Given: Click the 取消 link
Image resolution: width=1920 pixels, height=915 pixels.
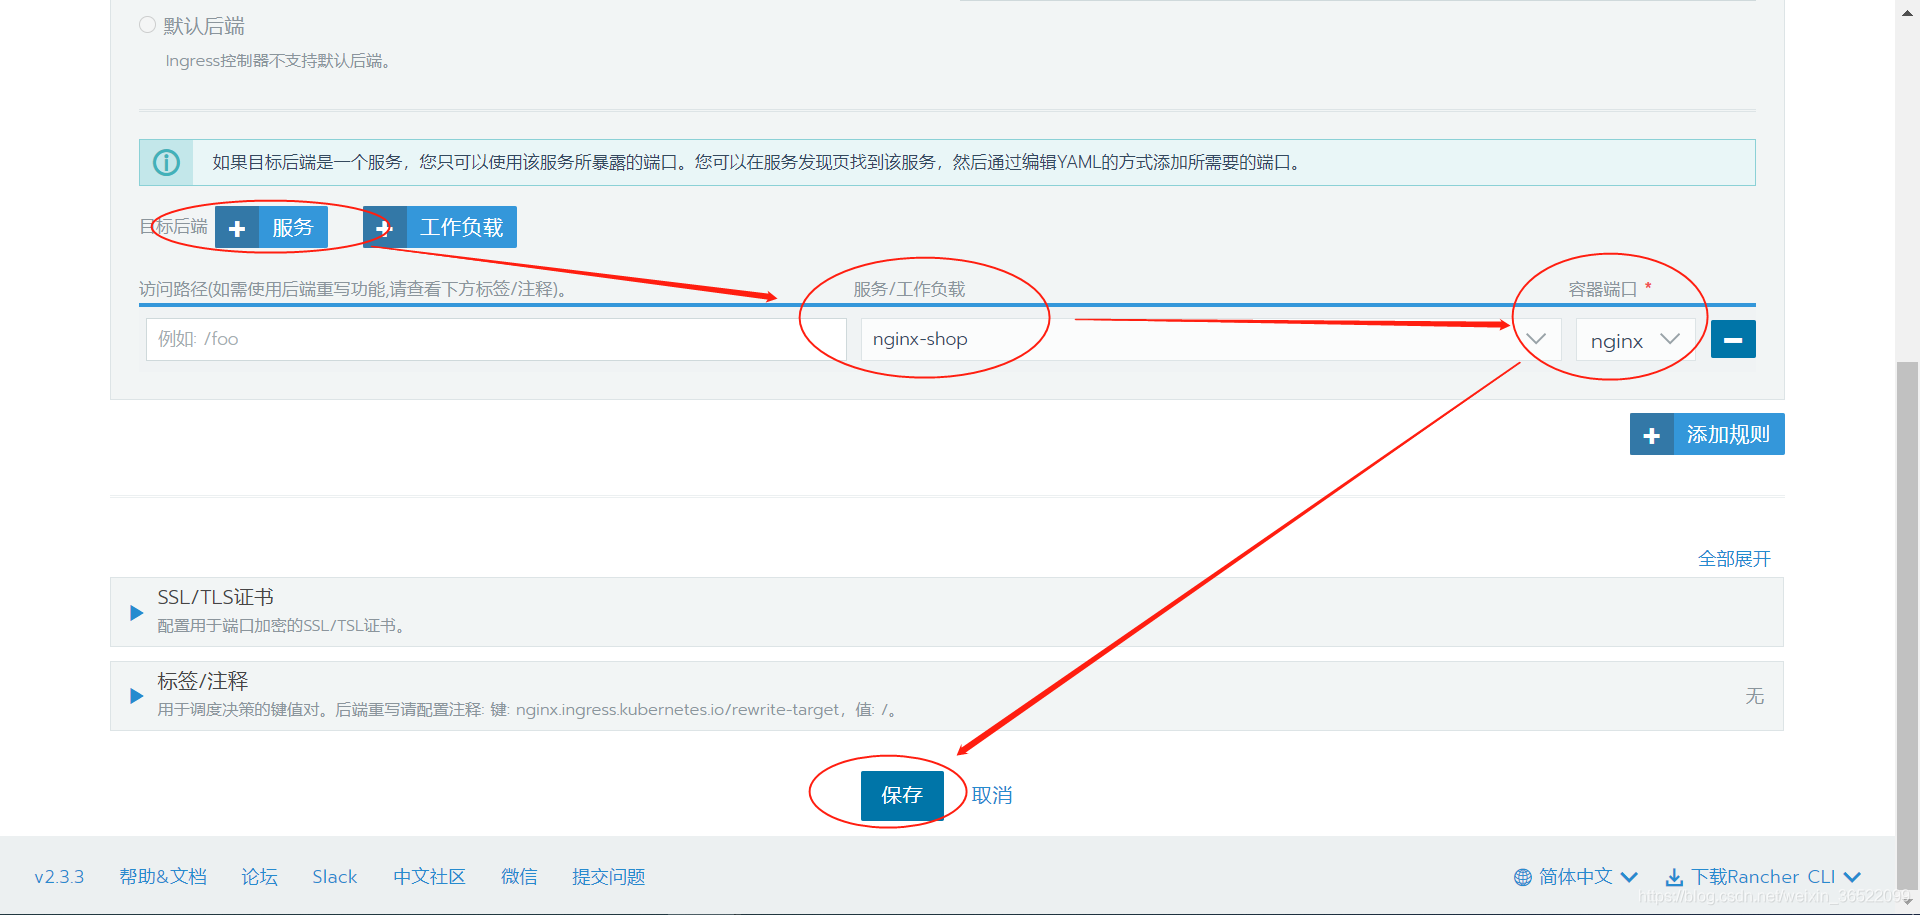Looking at the screenshot, I should [992, 795].
